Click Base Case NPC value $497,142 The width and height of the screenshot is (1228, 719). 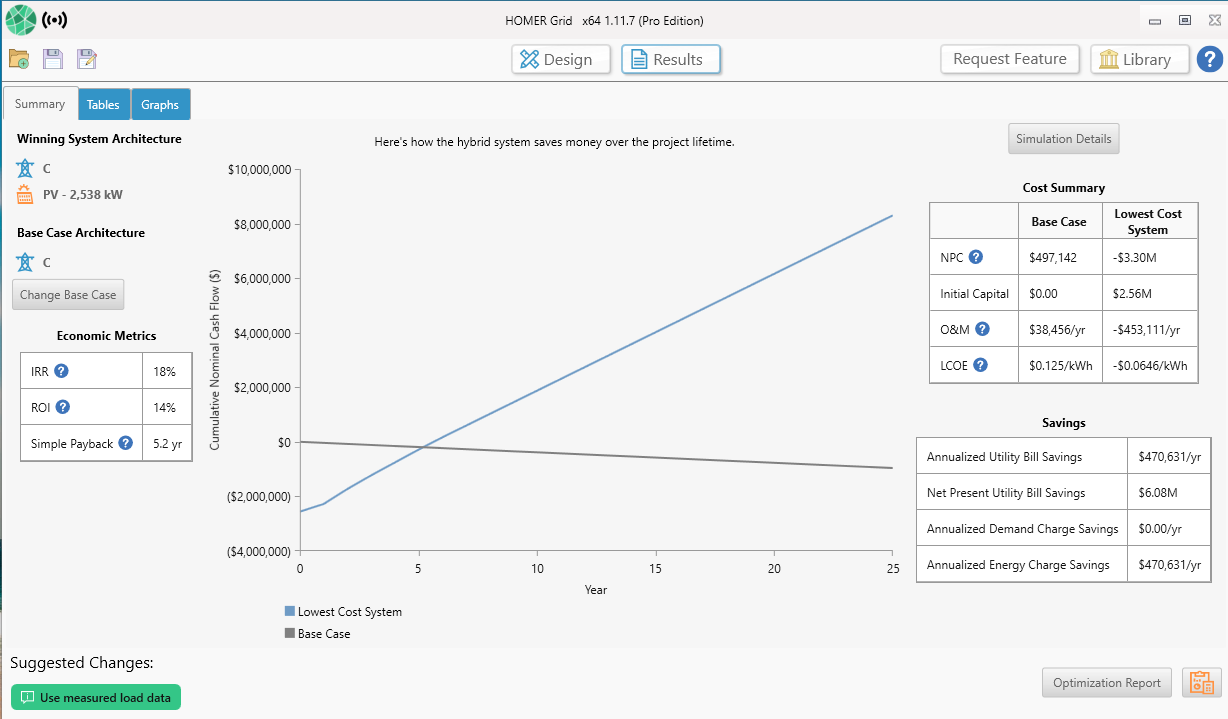point(1053,257)
